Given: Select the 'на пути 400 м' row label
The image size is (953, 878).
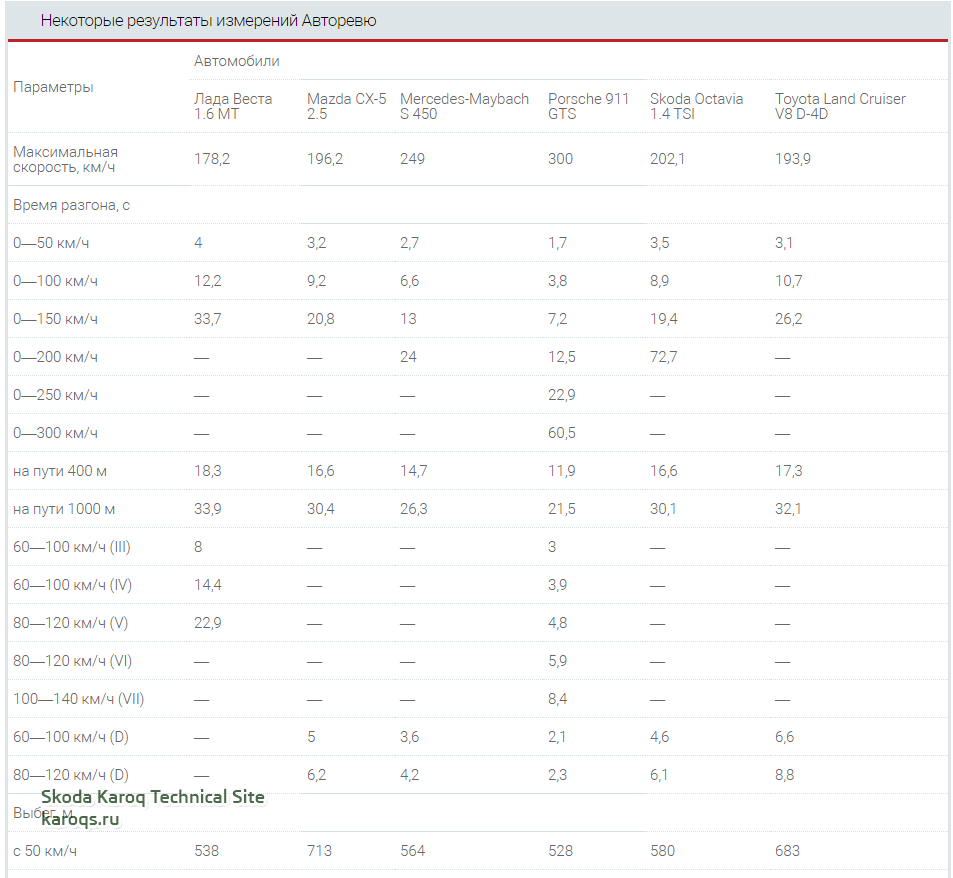Looking at the screenshot, I should 60,471.
